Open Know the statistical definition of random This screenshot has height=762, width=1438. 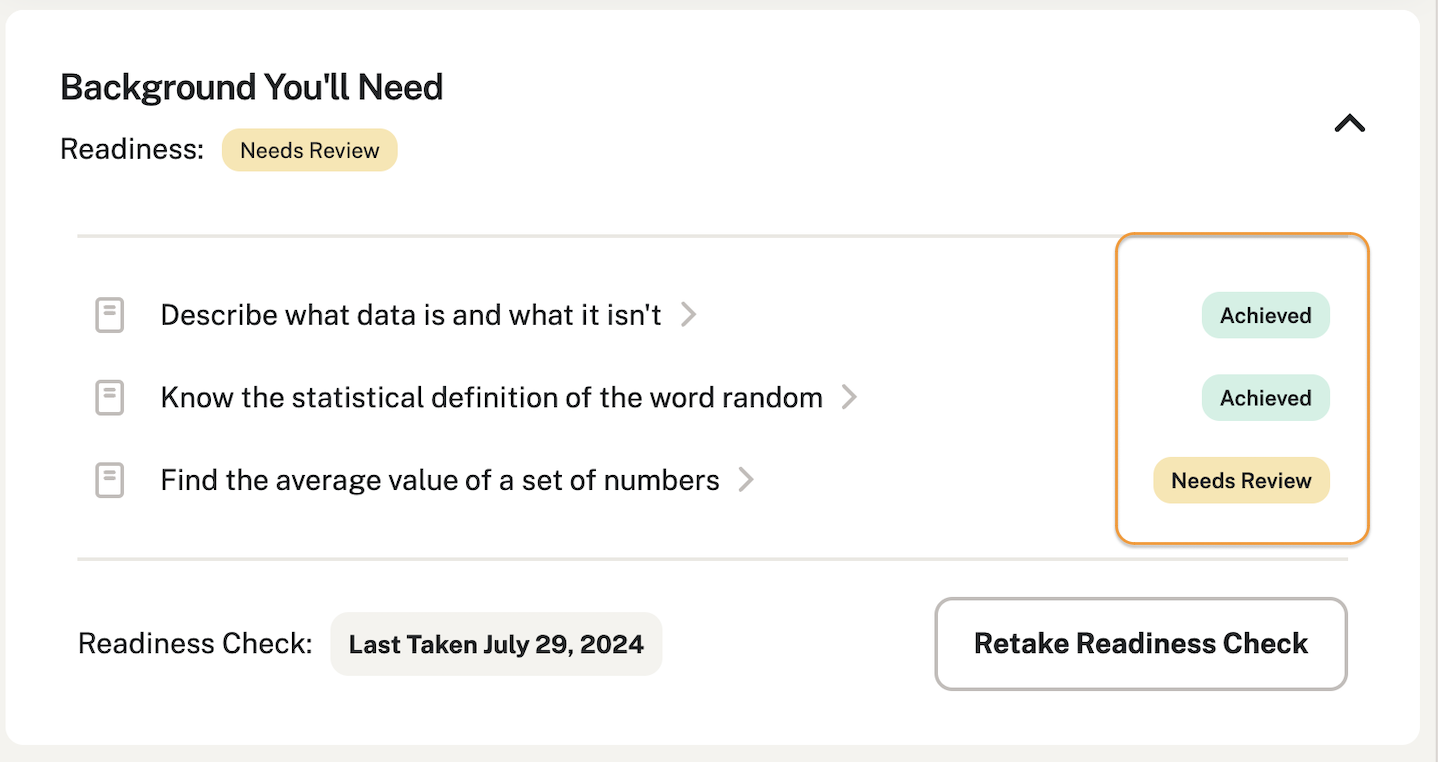pyautogui.click(x=491, y=398)
